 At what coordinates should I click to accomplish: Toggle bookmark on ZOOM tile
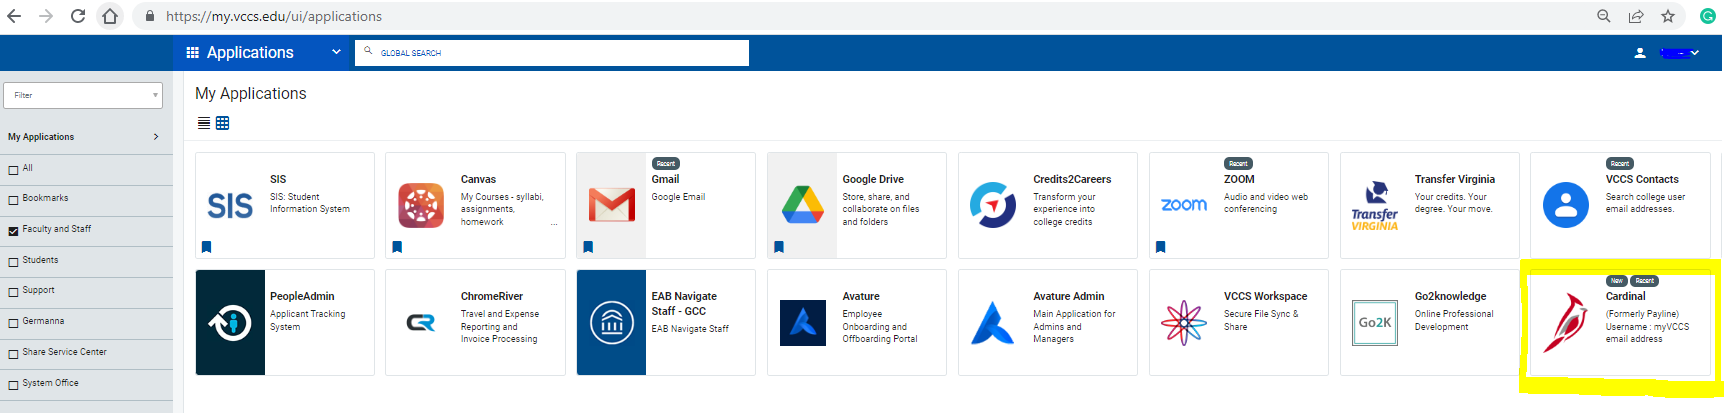coord(1160,247)
